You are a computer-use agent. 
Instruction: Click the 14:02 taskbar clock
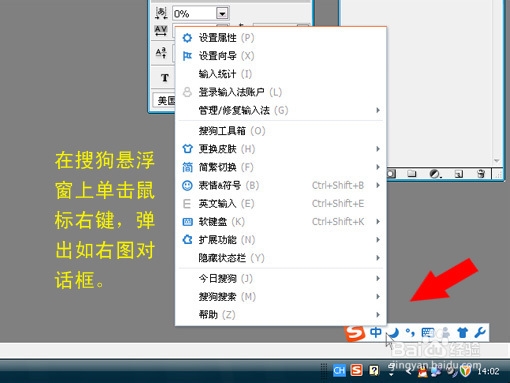488,371
